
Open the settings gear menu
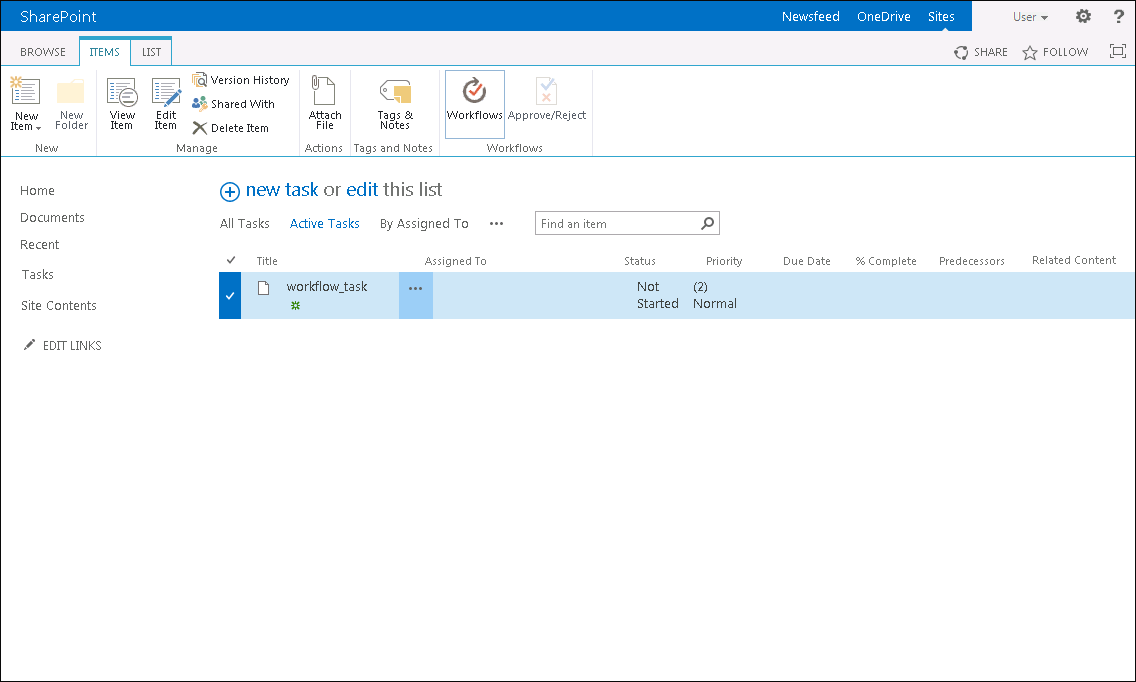click(1083, 17)
